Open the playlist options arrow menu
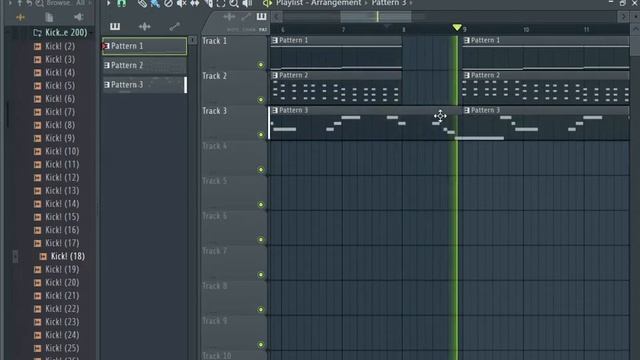 click(109, 3)
